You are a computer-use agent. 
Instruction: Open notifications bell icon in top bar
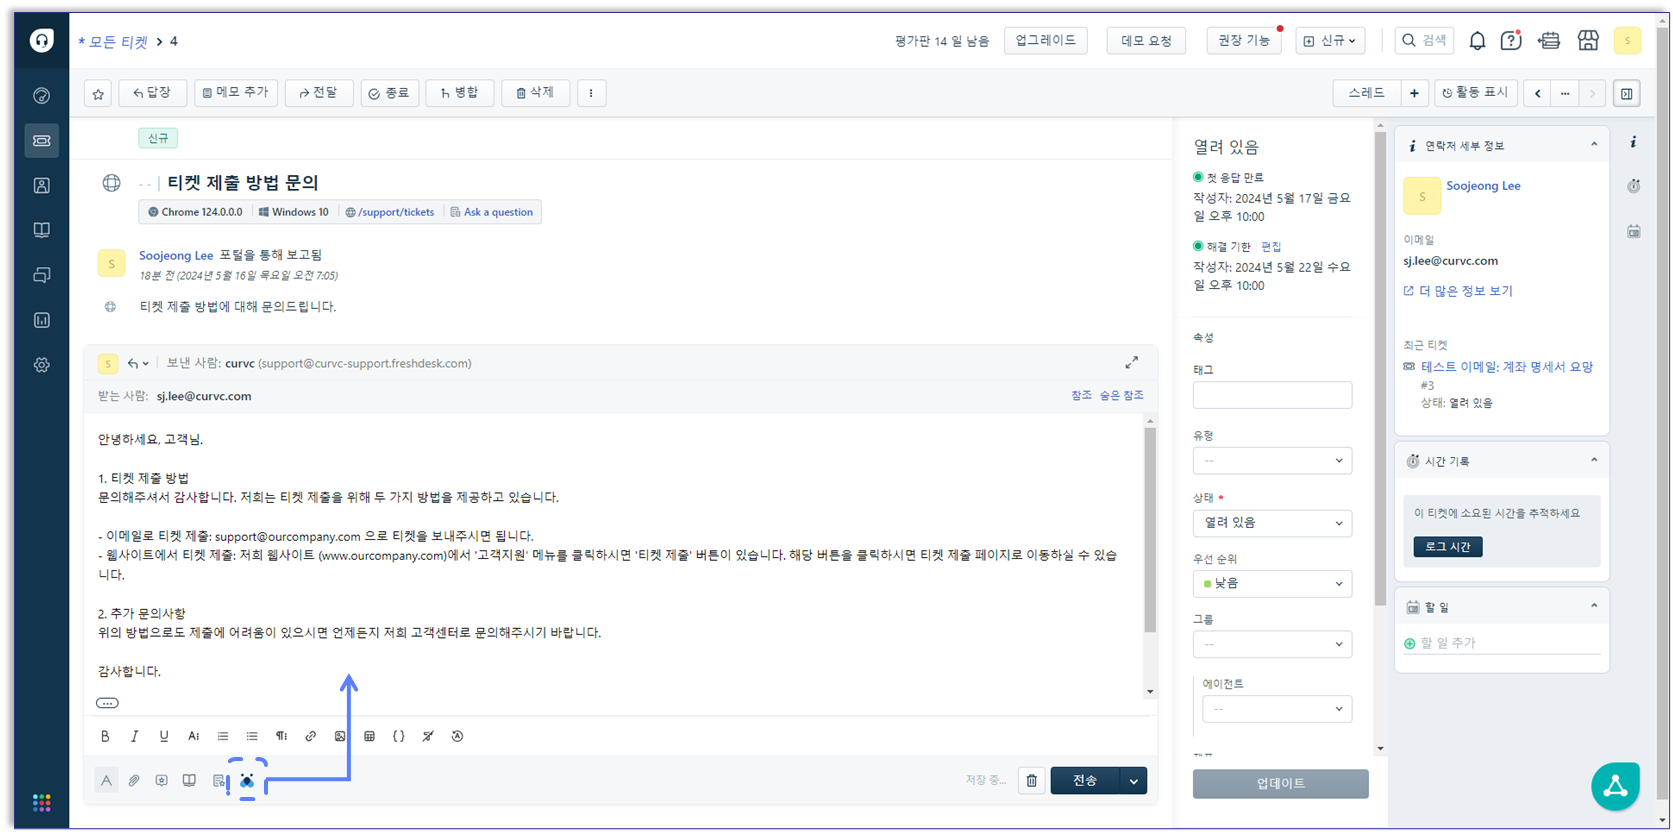[1477, 41]
